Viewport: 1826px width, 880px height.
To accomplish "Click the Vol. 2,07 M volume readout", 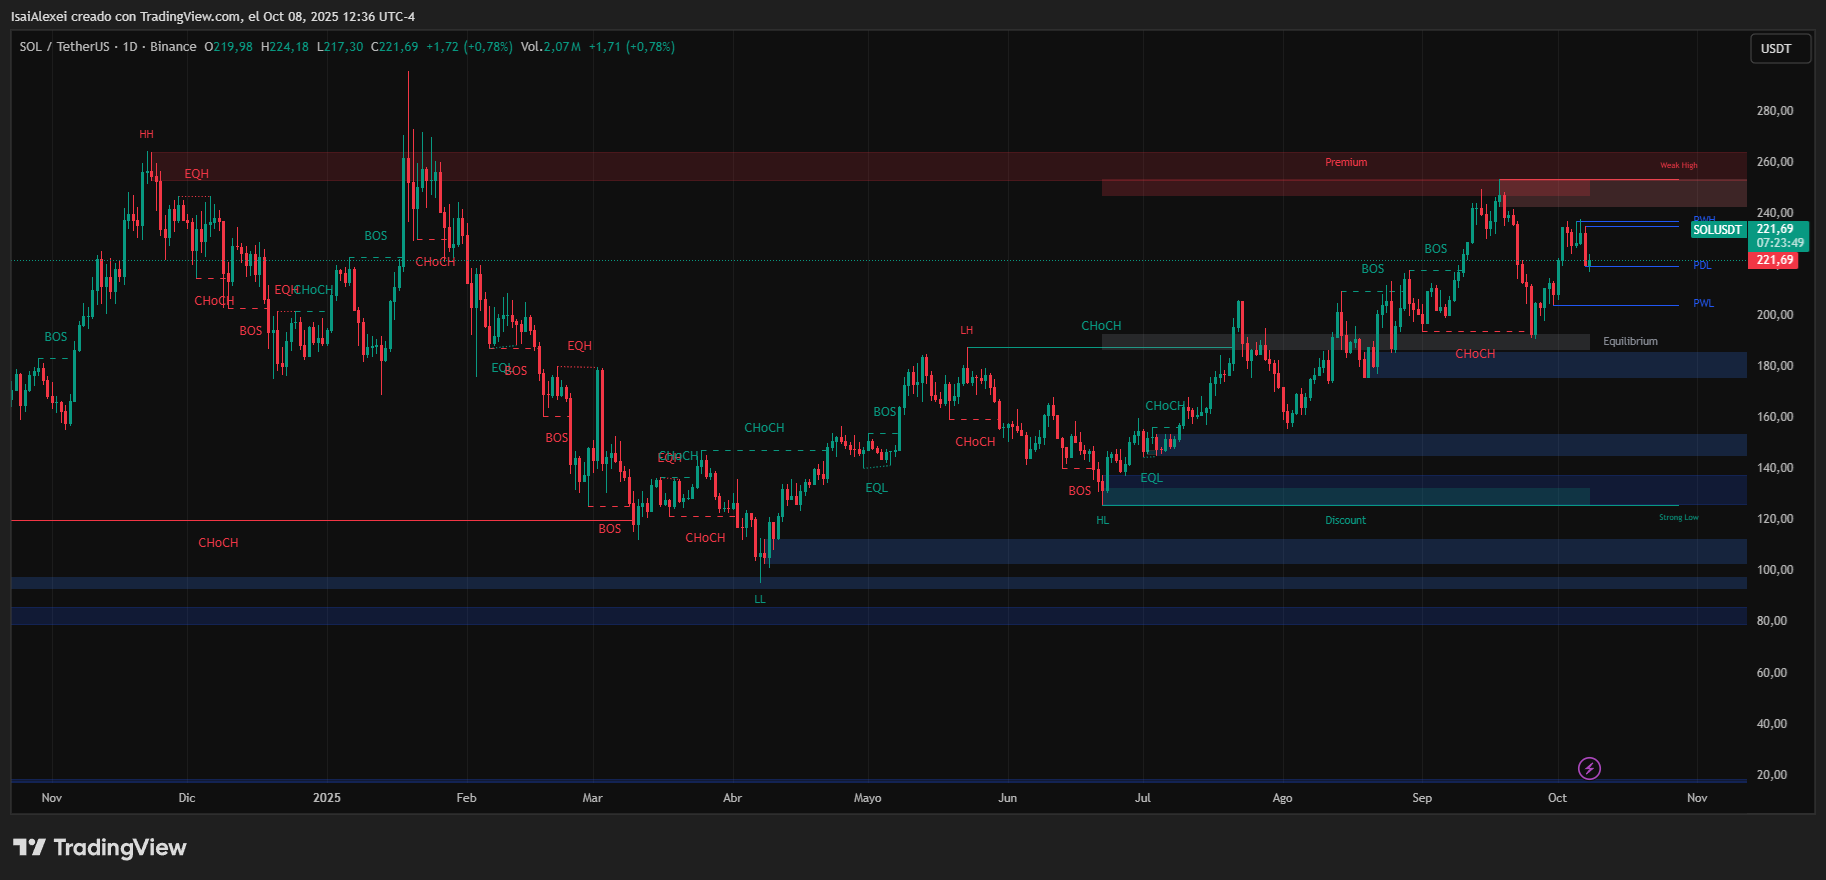I will (x=550, y=47).
